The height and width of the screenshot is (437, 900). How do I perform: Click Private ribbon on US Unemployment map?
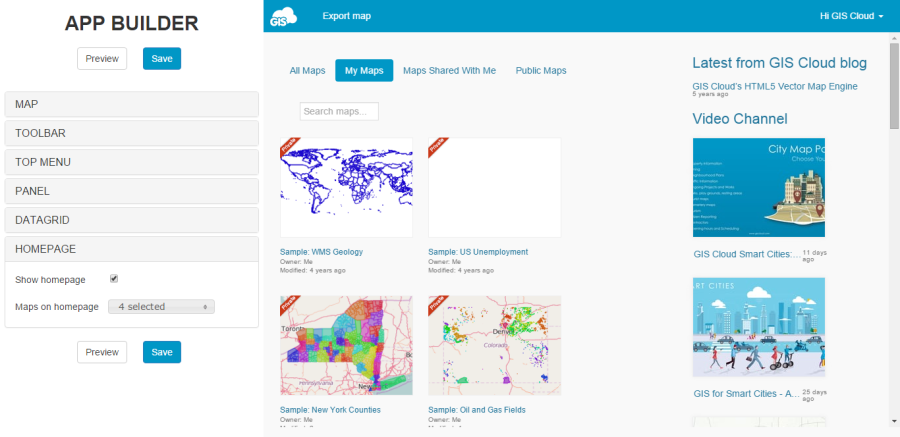click(x=437, y=146)
